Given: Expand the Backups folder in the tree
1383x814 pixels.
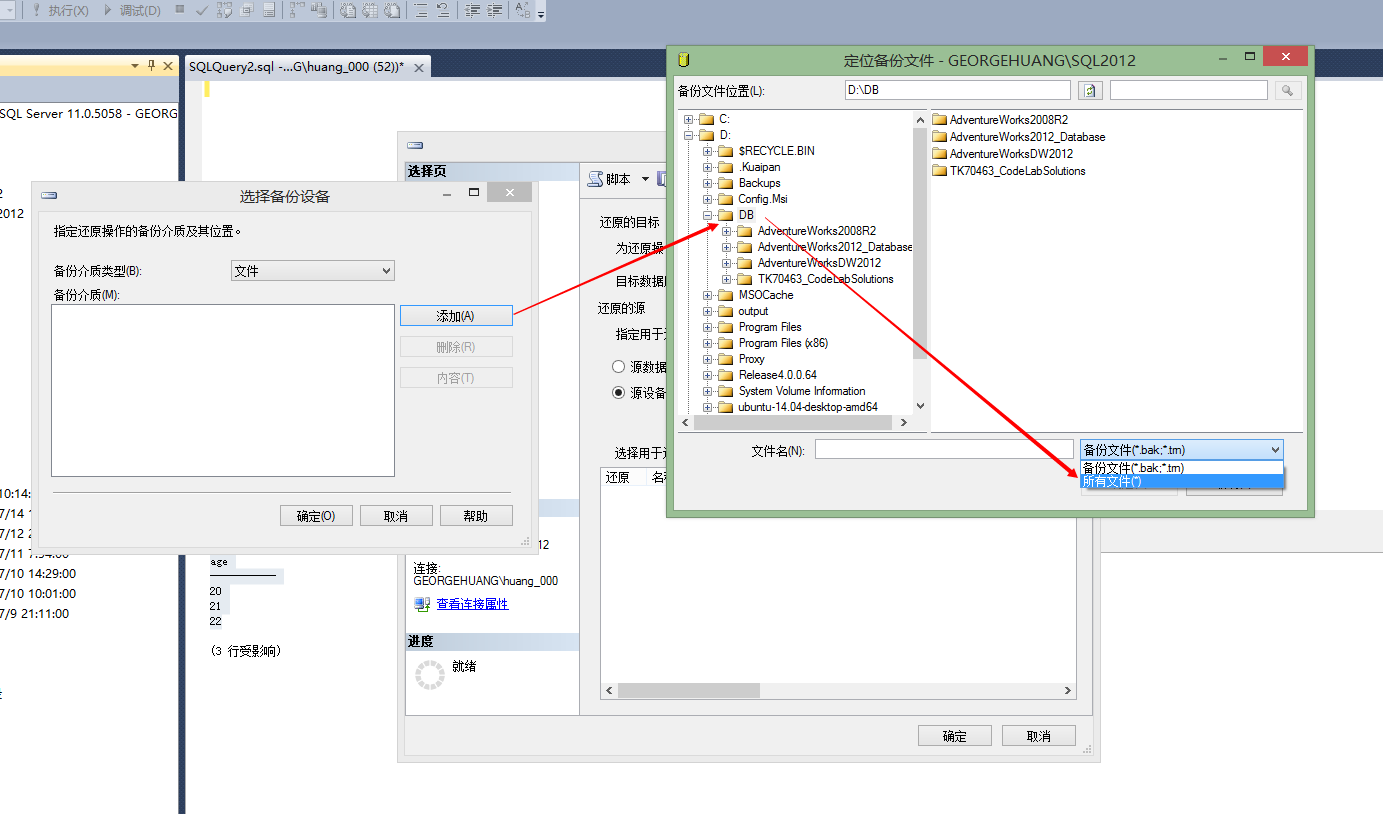Looking at the screenshot, I should coord(708,183).
